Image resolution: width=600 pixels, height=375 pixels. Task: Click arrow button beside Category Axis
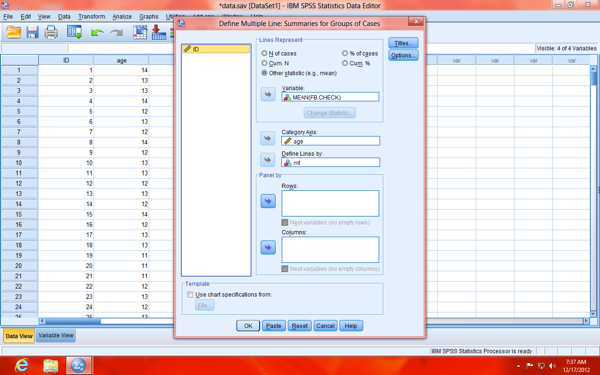coord(268,138)
